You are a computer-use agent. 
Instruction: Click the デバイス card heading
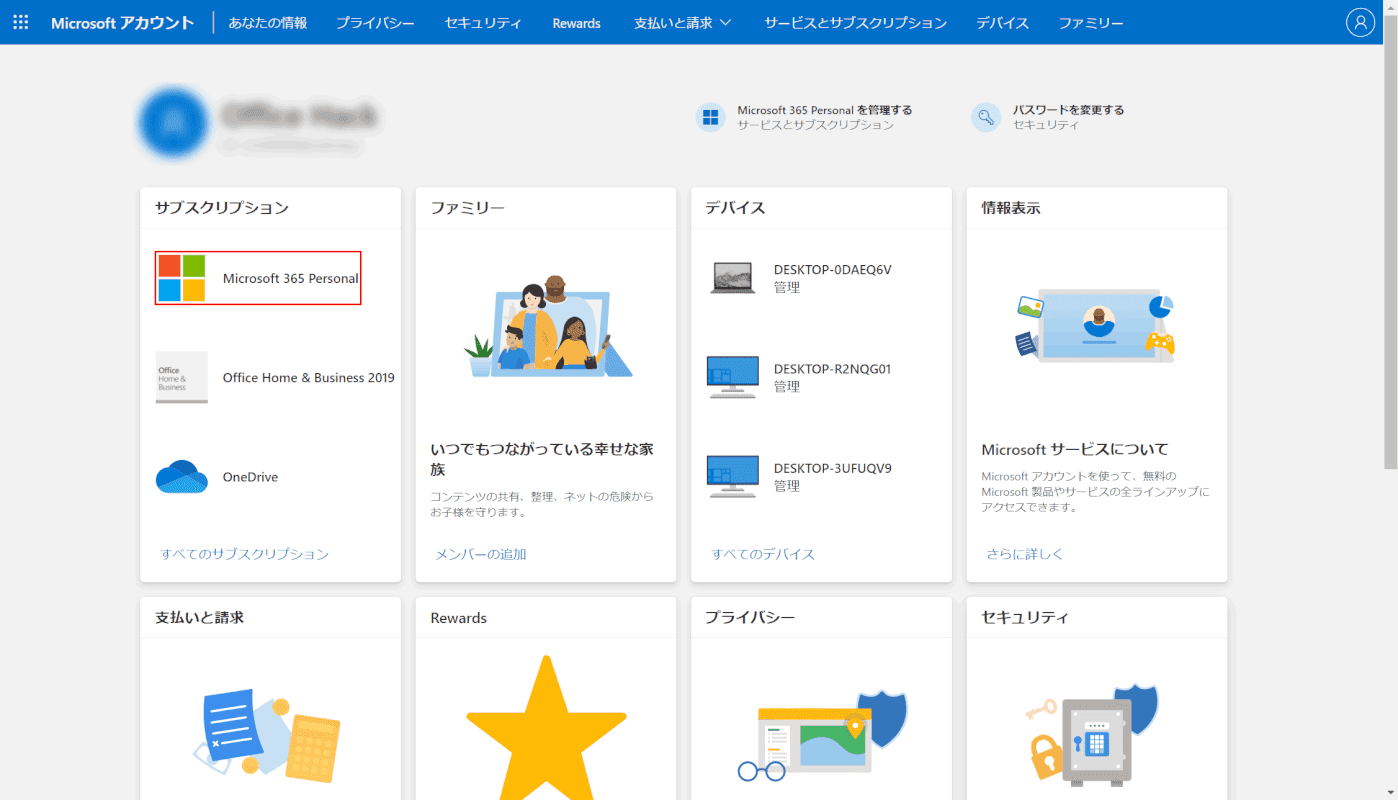735,208
